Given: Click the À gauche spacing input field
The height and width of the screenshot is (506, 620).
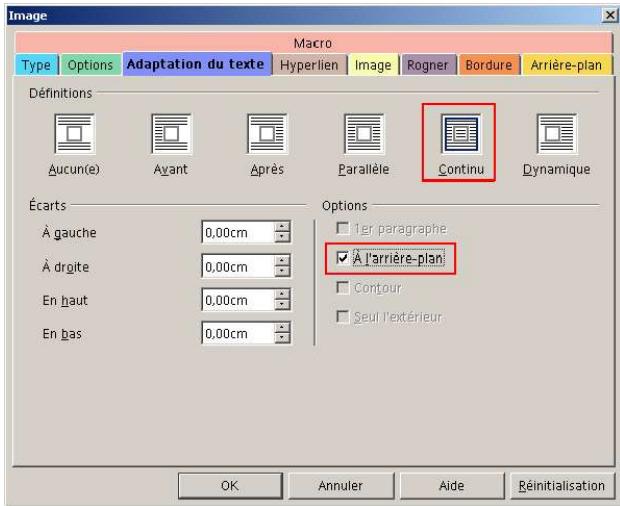Looking at the screenshot, I should (238, 232).
